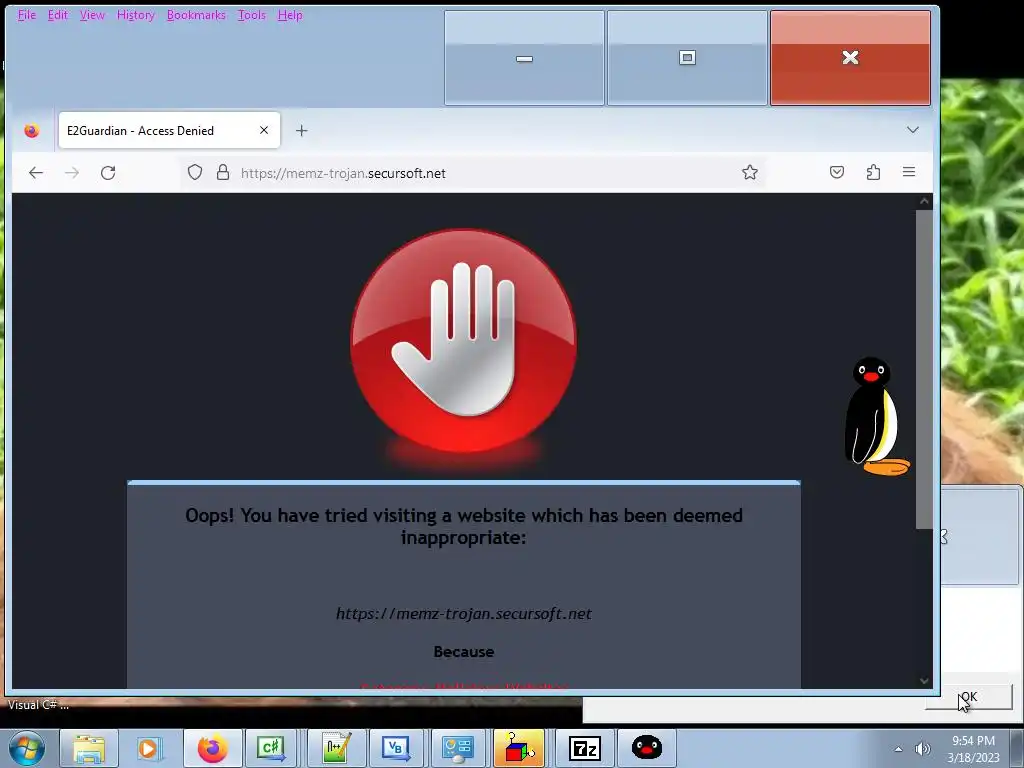
Task: Open the Help menu
Action: tap(290, 15)
